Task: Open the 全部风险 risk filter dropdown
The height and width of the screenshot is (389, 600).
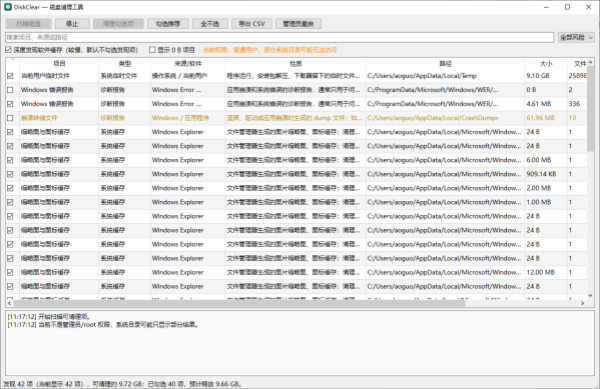Action: pos(576,37)
